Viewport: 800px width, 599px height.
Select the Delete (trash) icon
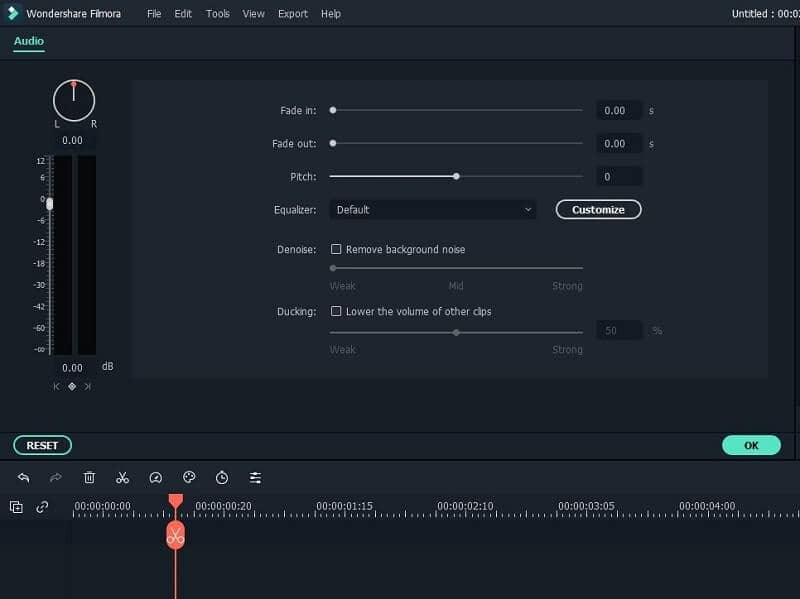tap(89, 478)
